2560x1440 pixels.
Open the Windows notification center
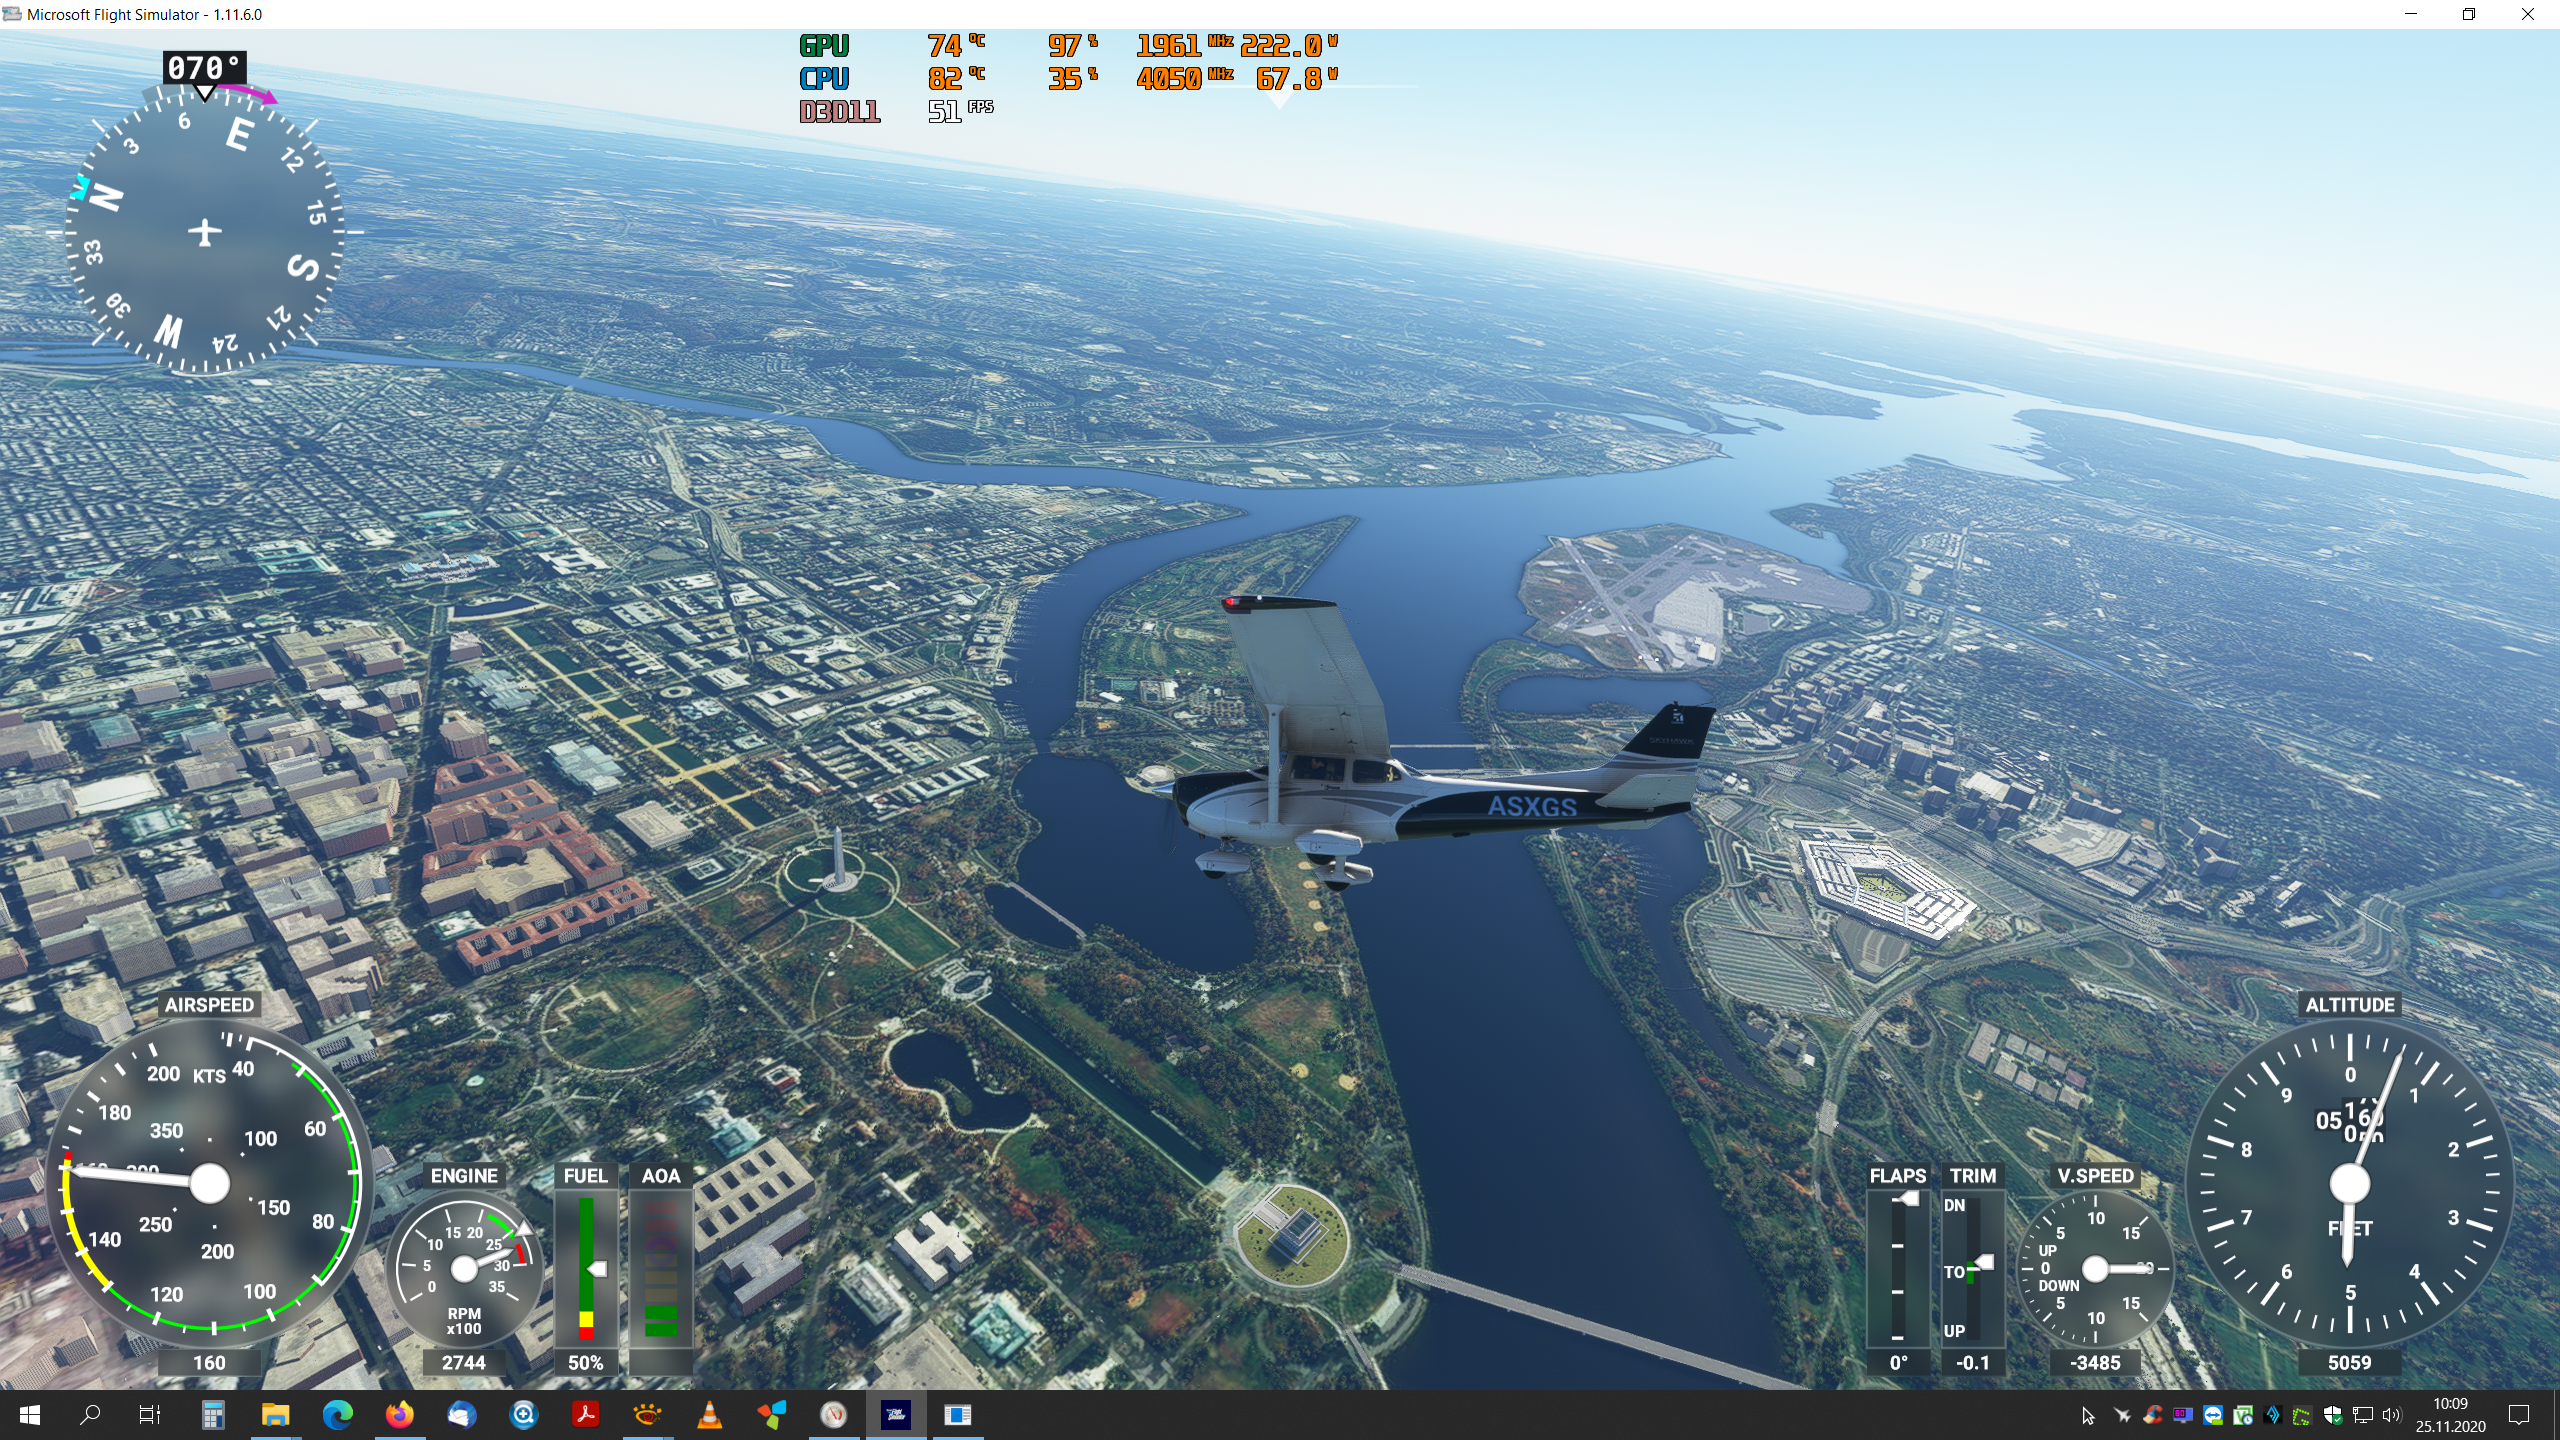[2519, 1415]
